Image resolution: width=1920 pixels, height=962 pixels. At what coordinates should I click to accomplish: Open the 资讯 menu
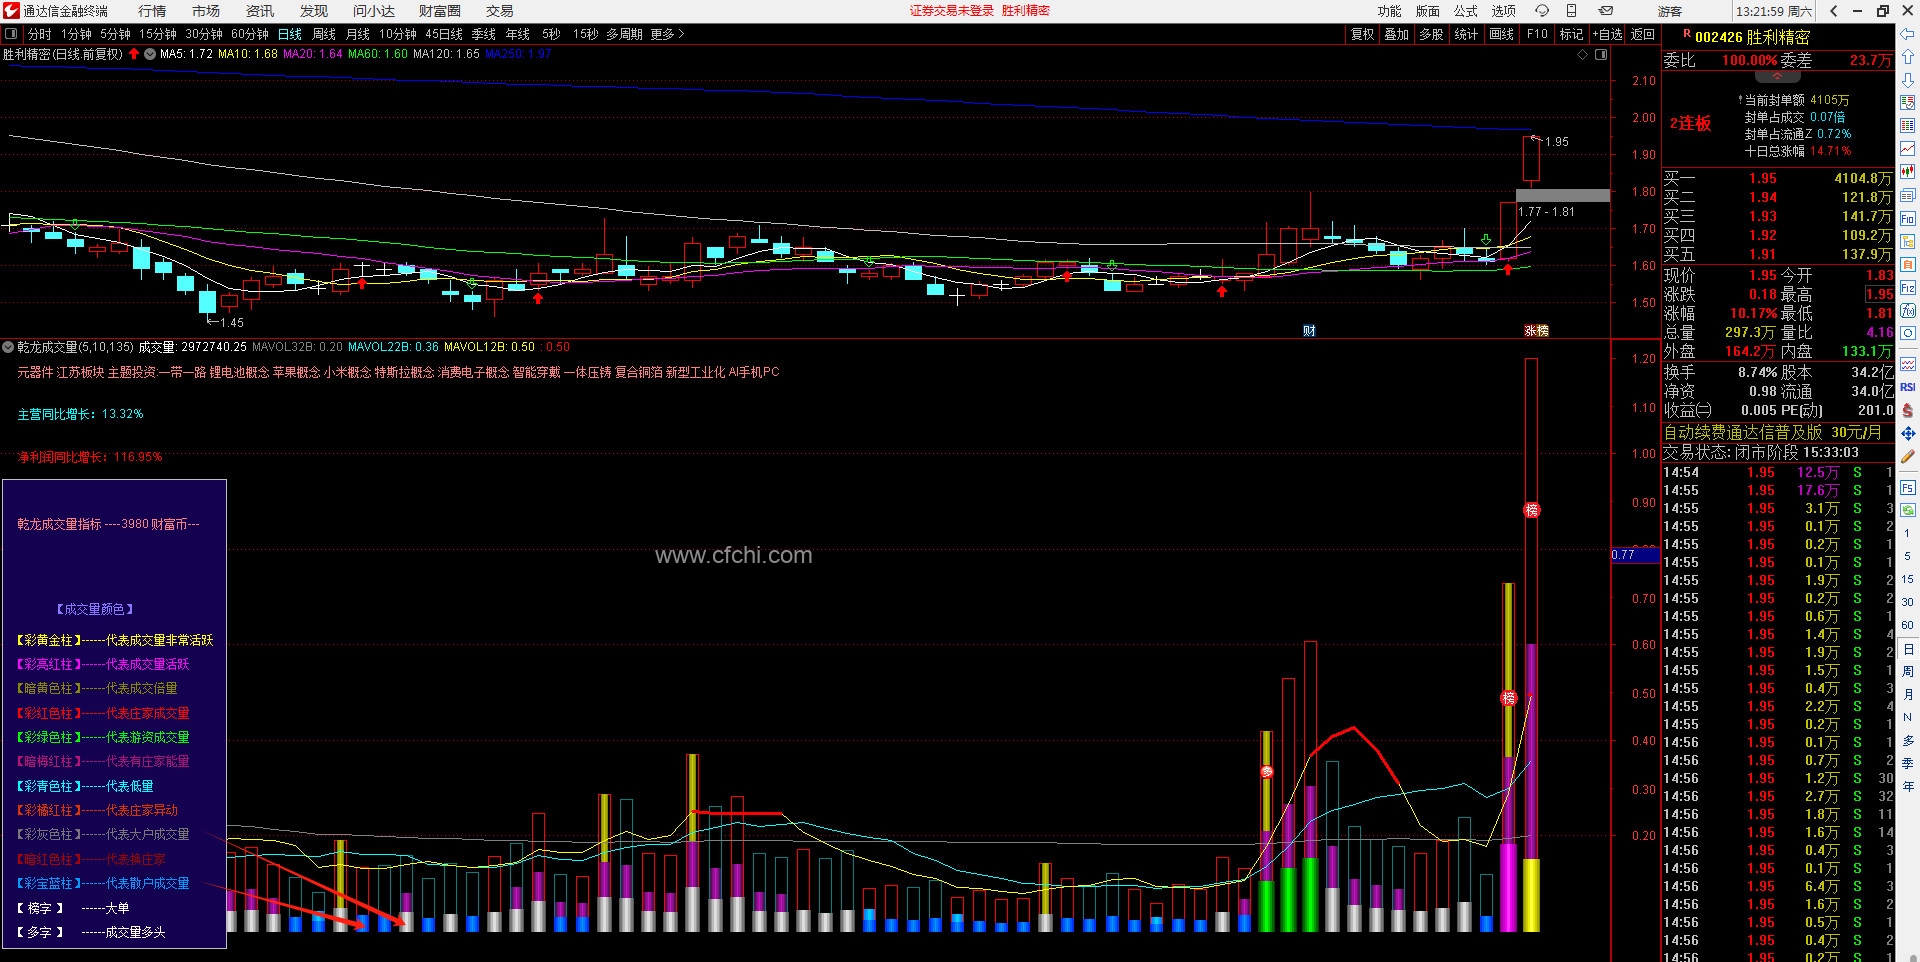(260, 11)
